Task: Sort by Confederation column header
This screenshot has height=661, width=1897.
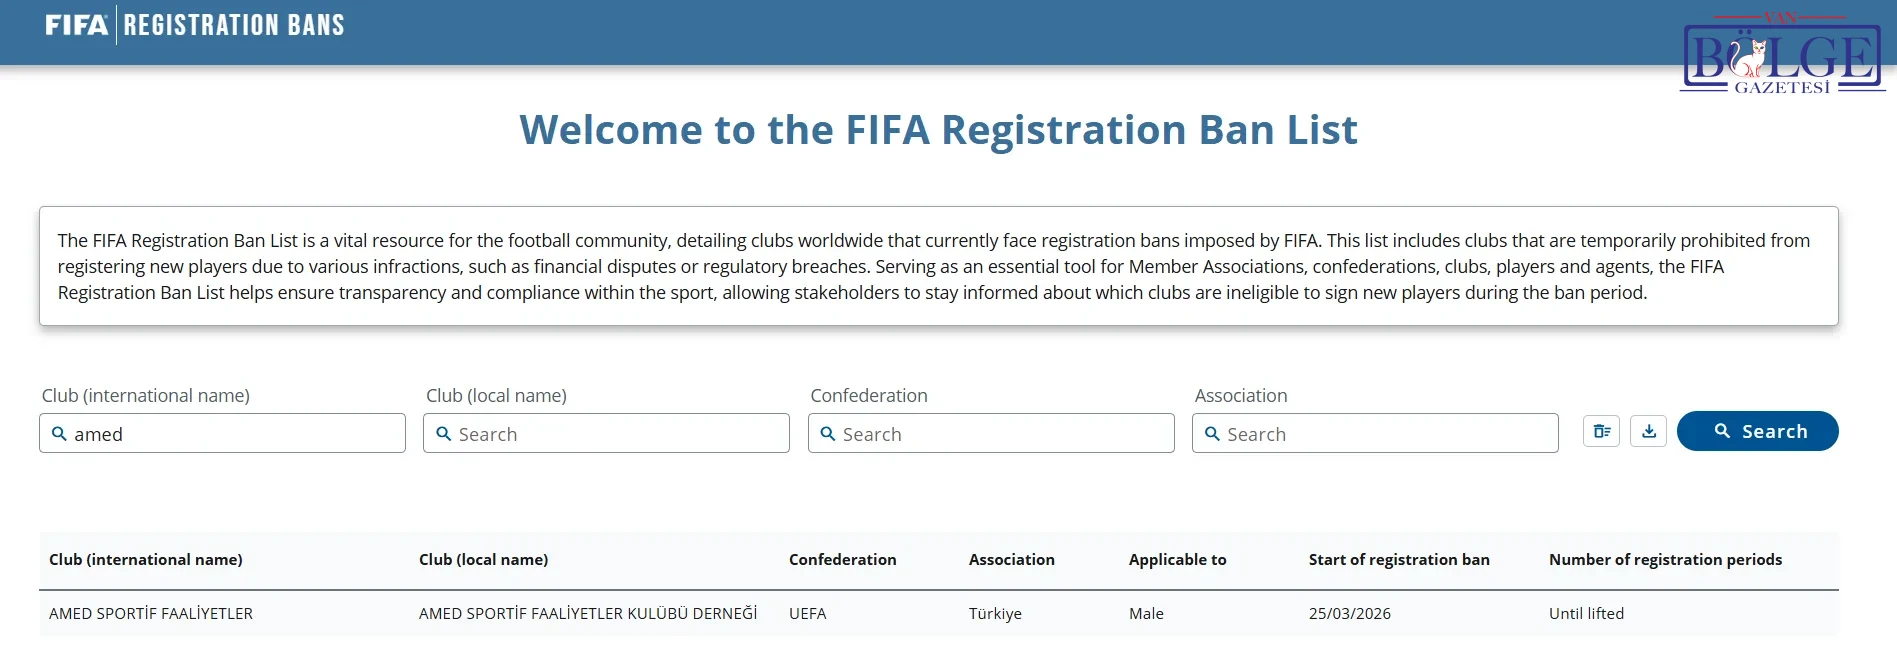Action: coord(842,559)
